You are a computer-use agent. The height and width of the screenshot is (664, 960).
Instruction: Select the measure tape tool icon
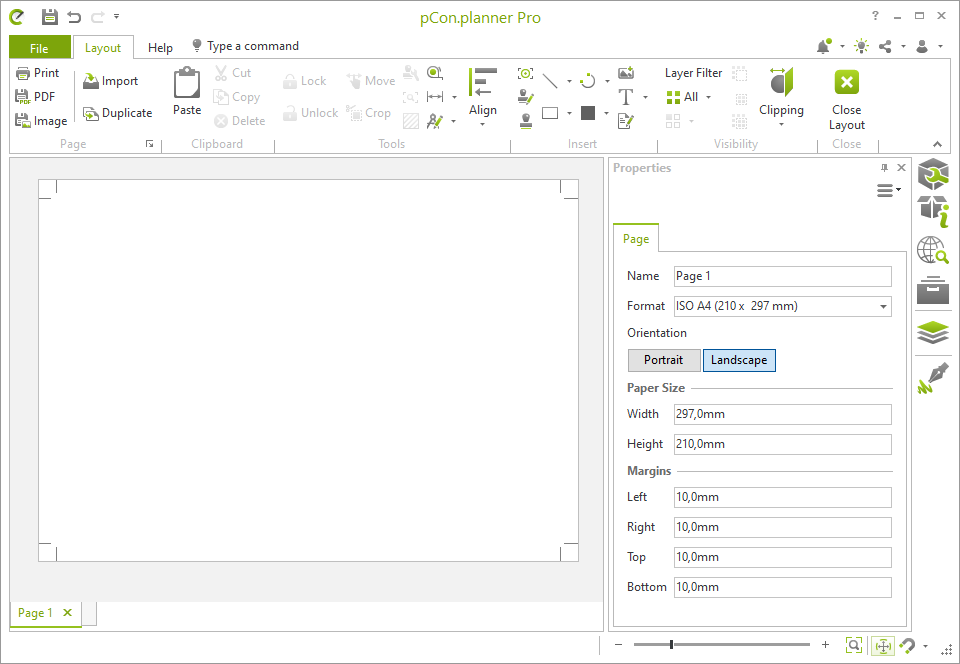click(x=435, y=73)
